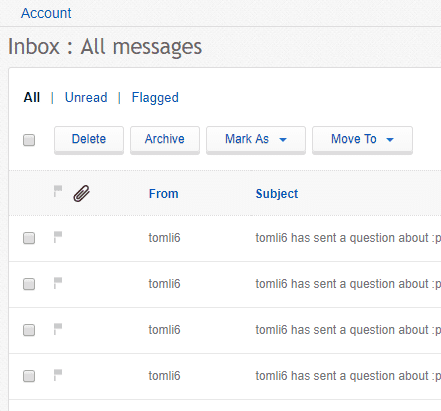
Task: Open the Move To dropdown
Action: (x=362, y=140)
